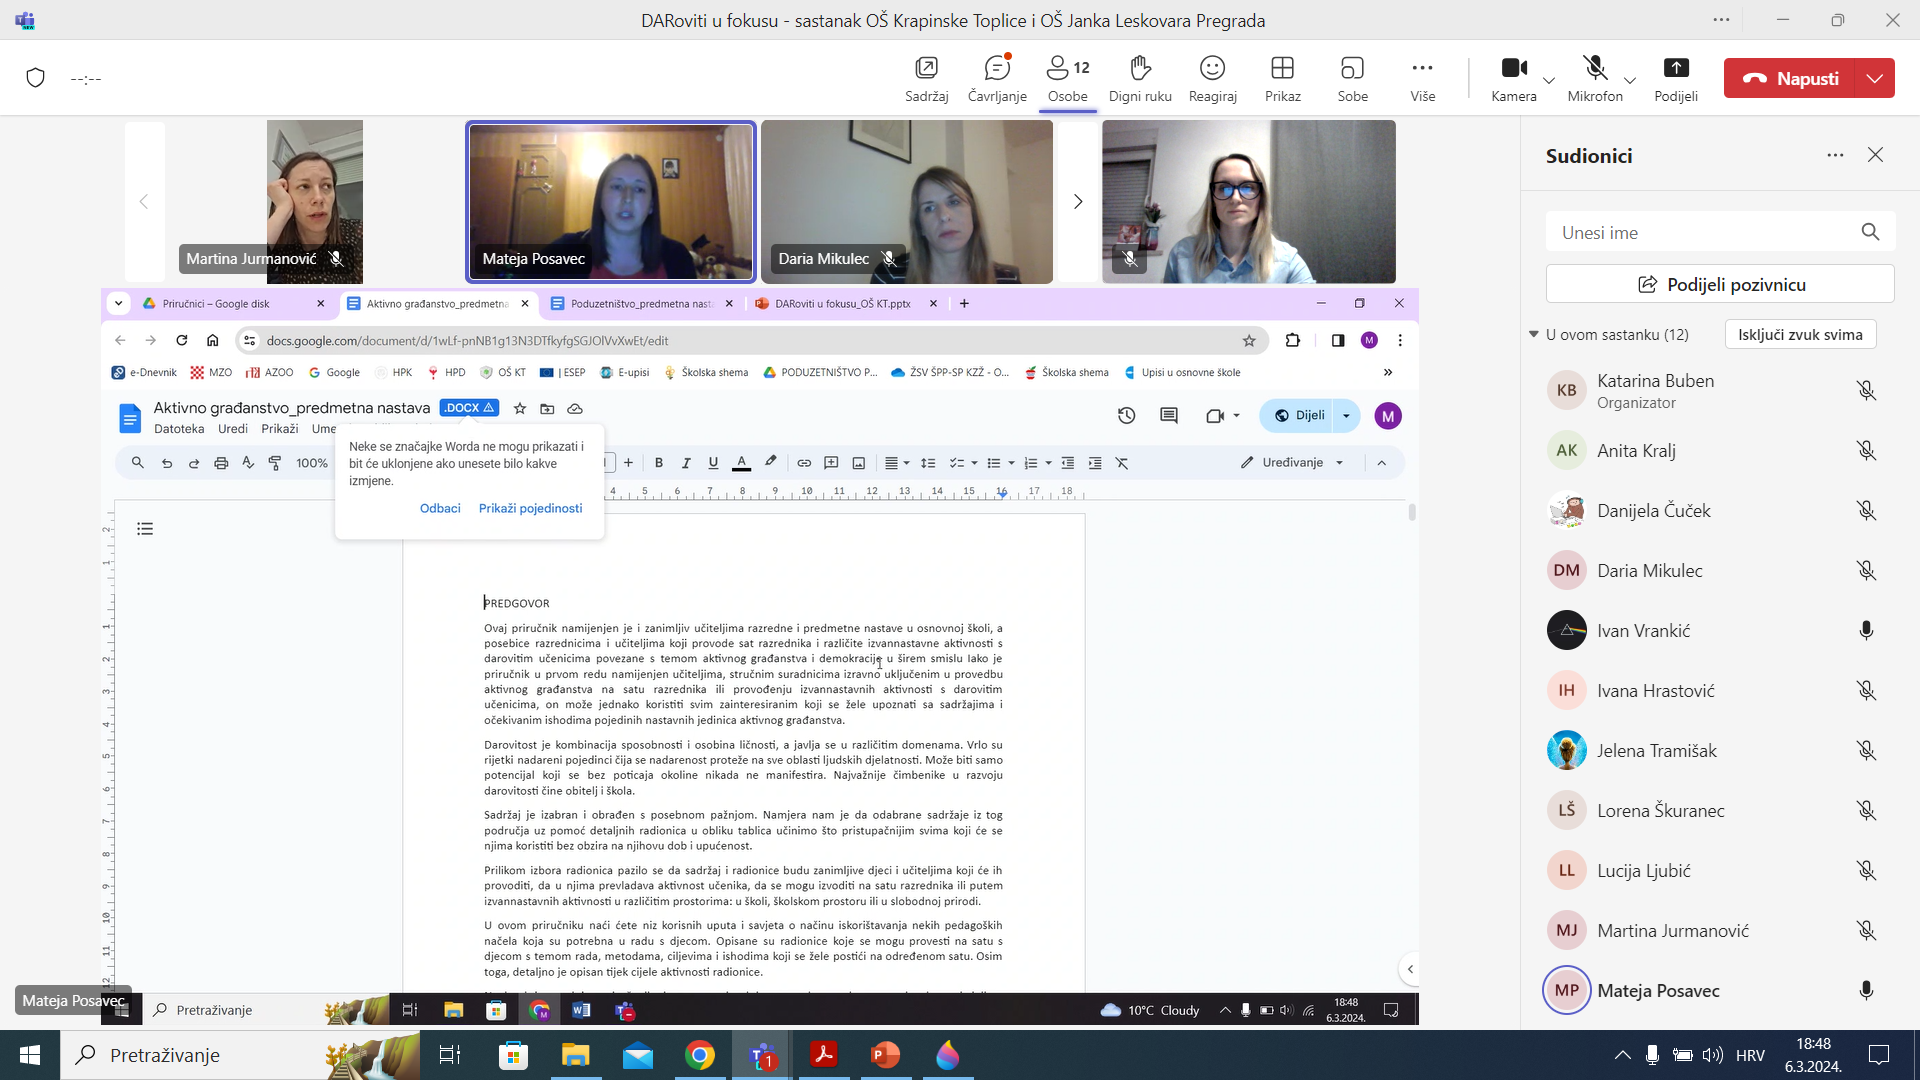The width and height of the screenshot is (1920, 1080).
Task: Open the Osobe participants tab
Action: tap(1067, 78)
